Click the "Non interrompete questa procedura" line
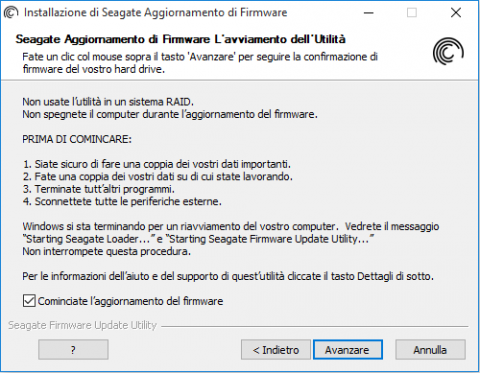Image resolution: width=480 pixels, height=373 pixels. click(x=107, y=251)
